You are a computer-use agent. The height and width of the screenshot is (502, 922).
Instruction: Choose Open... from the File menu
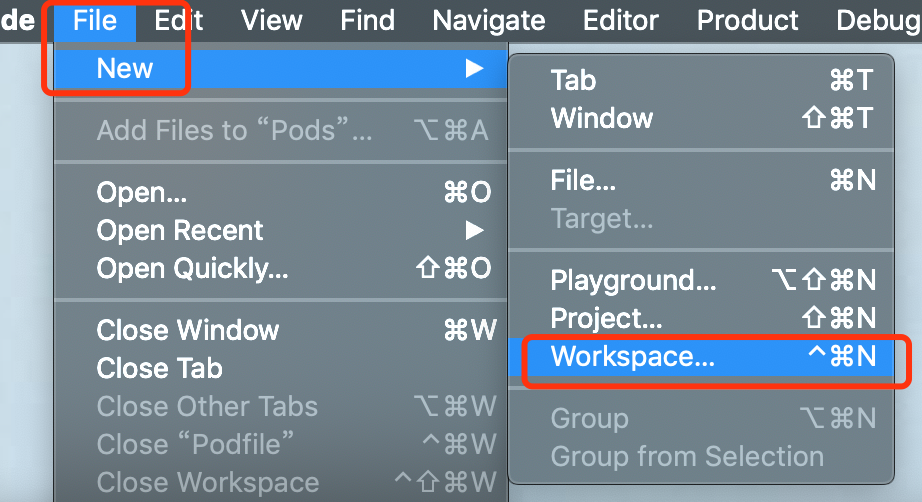tap(280, 192)
